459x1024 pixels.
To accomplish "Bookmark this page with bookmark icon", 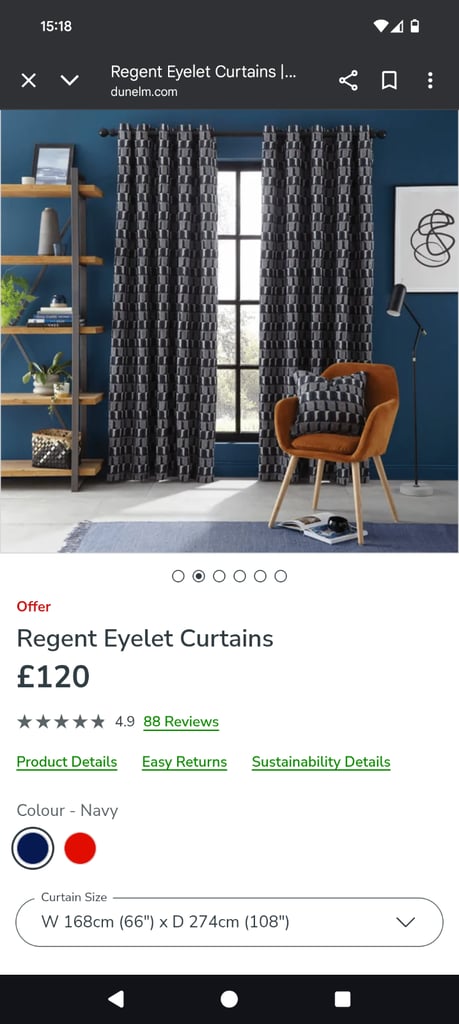I will tap(389, 80).
